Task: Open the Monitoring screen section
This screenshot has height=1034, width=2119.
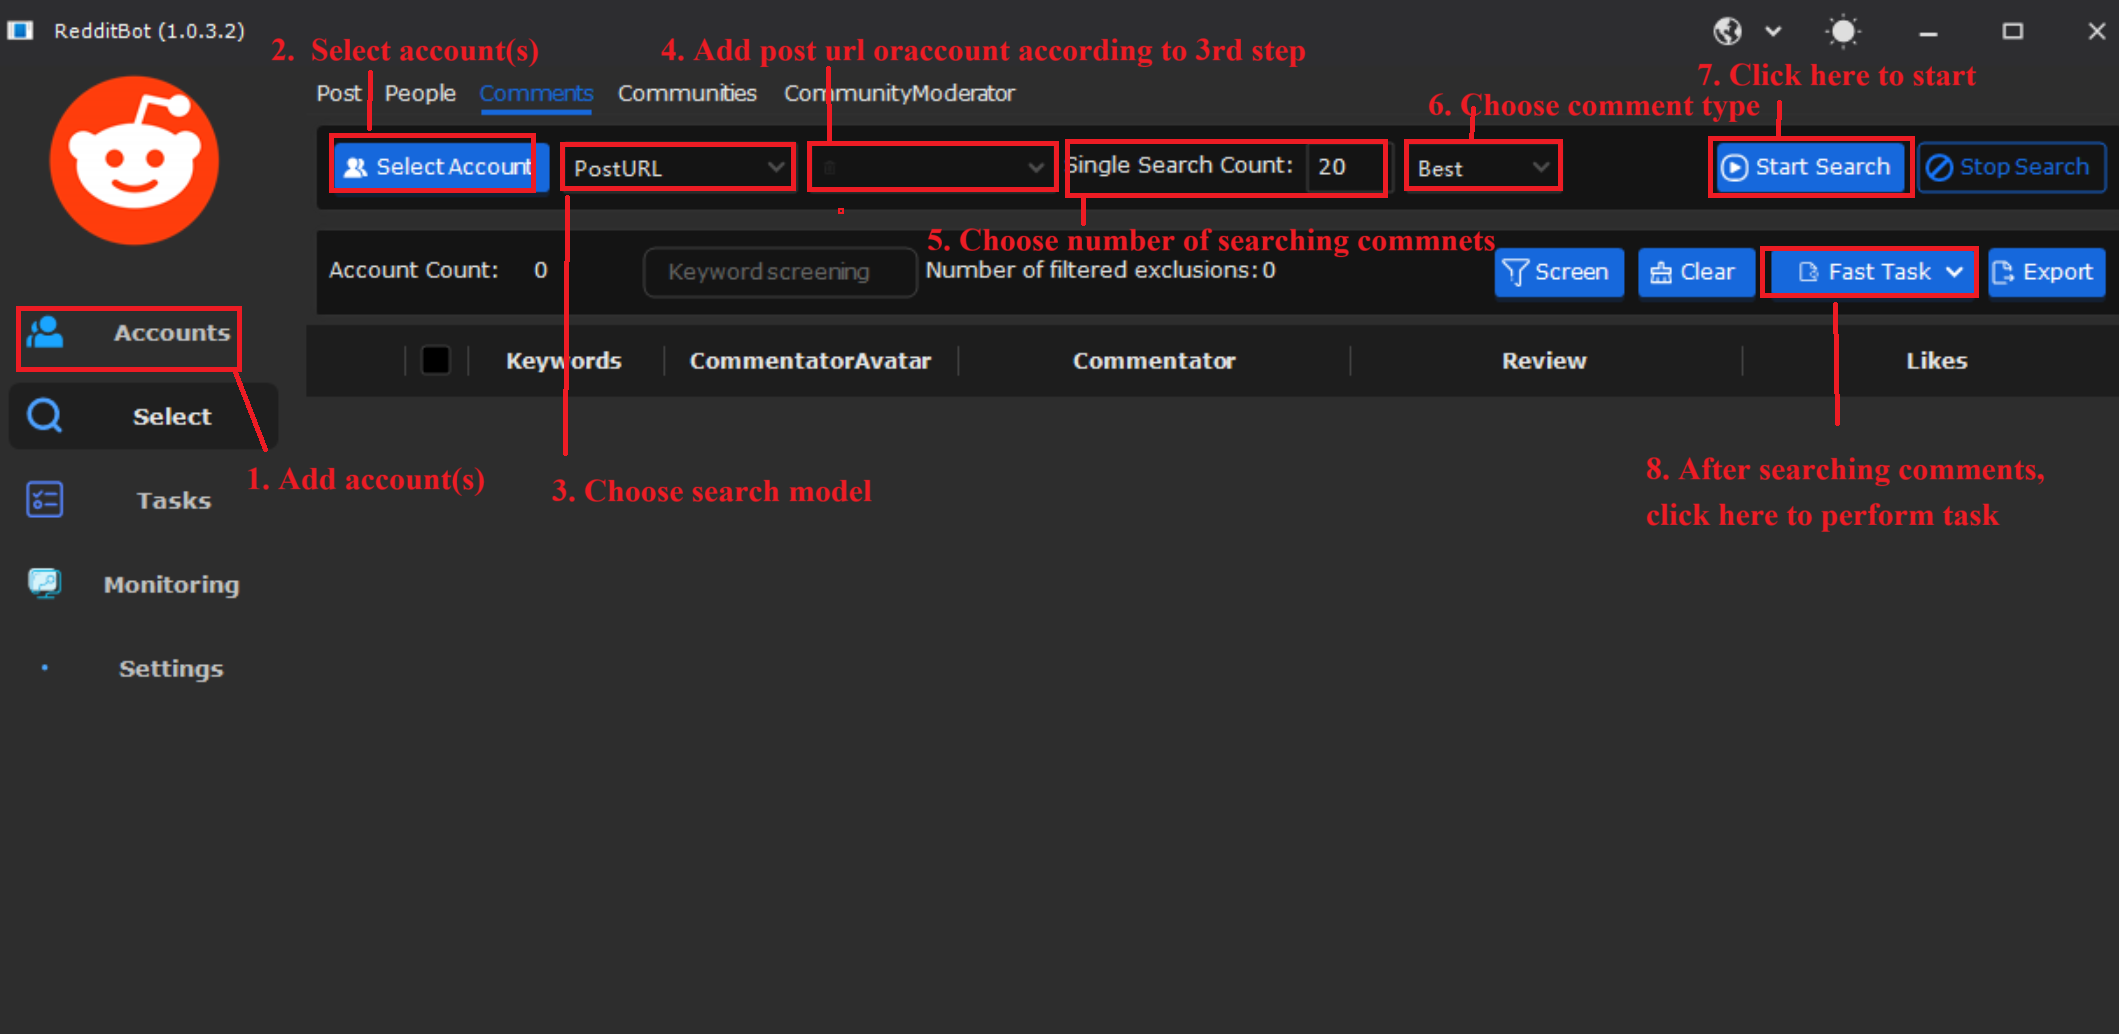Action: 143,584
